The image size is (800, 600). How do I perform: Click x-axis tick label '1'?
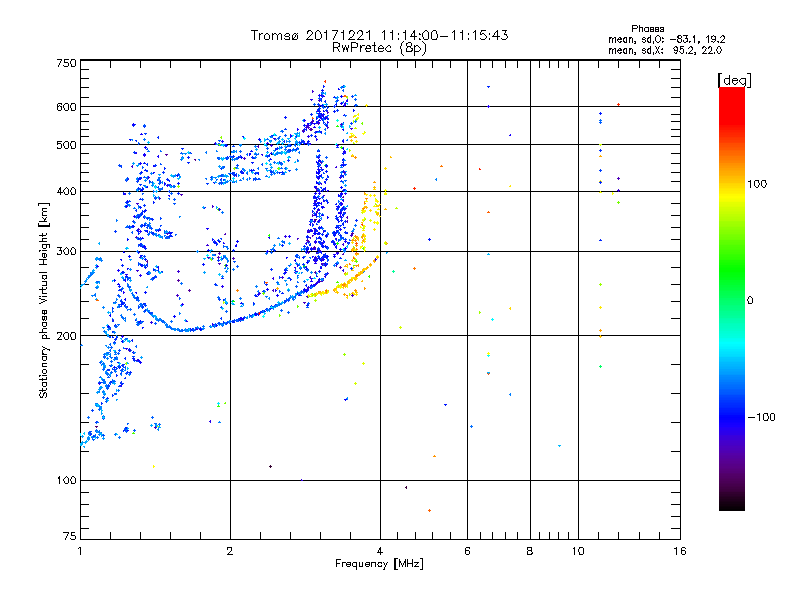pyautogui.click(x=80, y=551)
